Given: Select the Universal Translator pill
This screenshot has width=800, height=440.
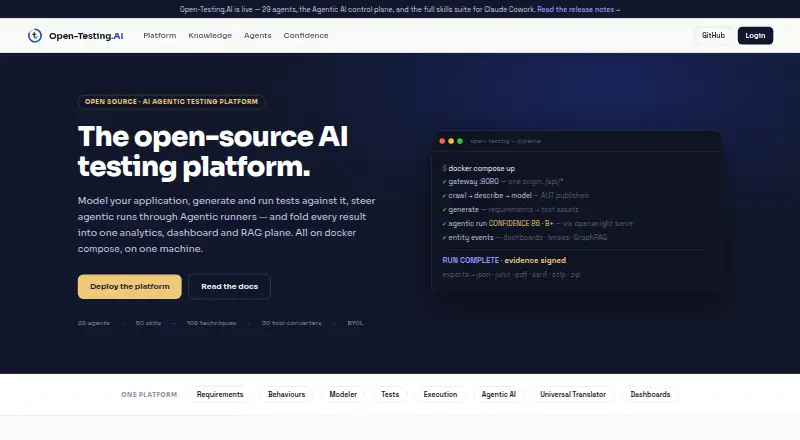Looking at the screenshot, I should pos(573,394).
